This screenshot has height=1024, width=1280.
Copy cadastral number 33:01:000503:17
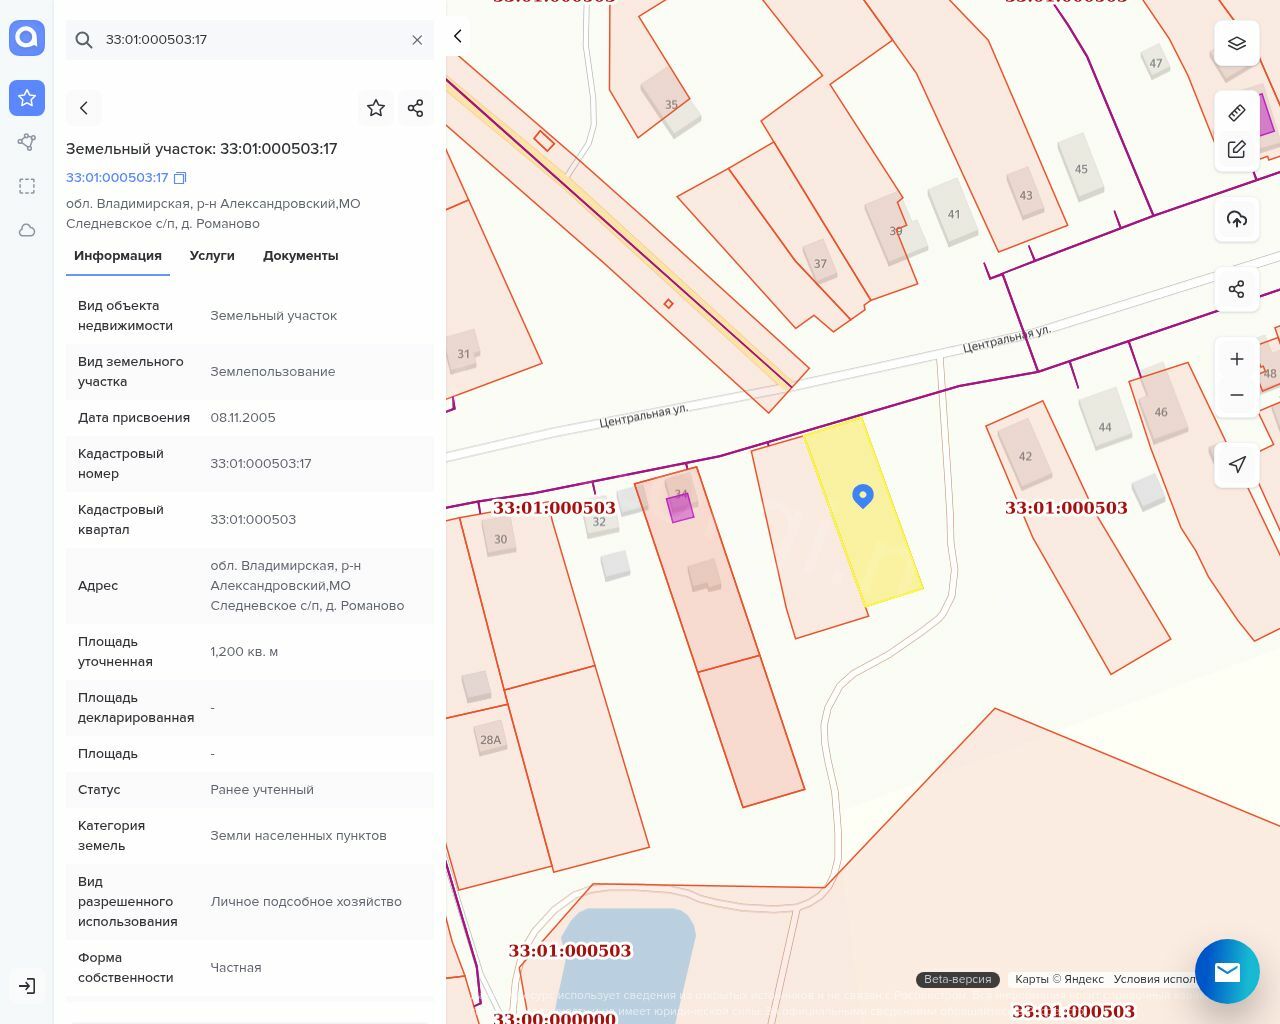point(180,178)
